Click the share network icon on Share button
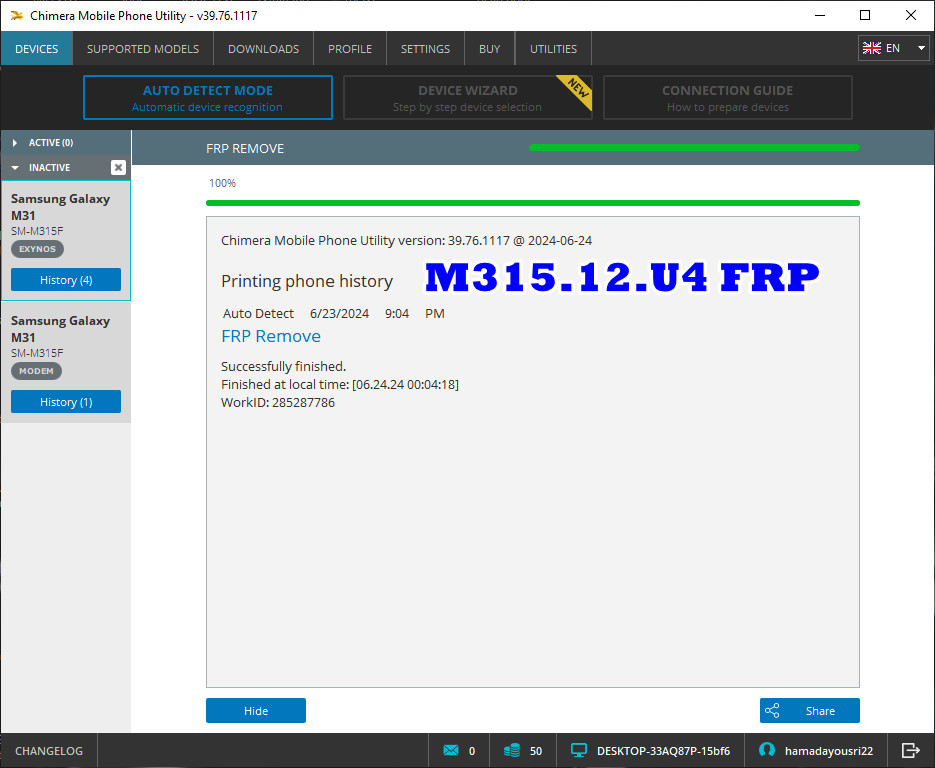 tap(772, 710)
